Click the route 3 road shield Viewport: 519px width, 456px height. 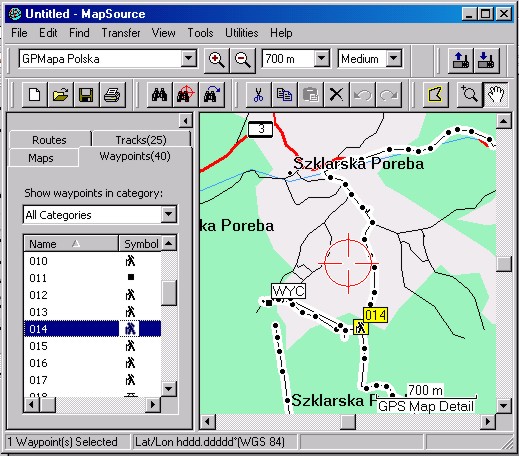tap(261, 129)
